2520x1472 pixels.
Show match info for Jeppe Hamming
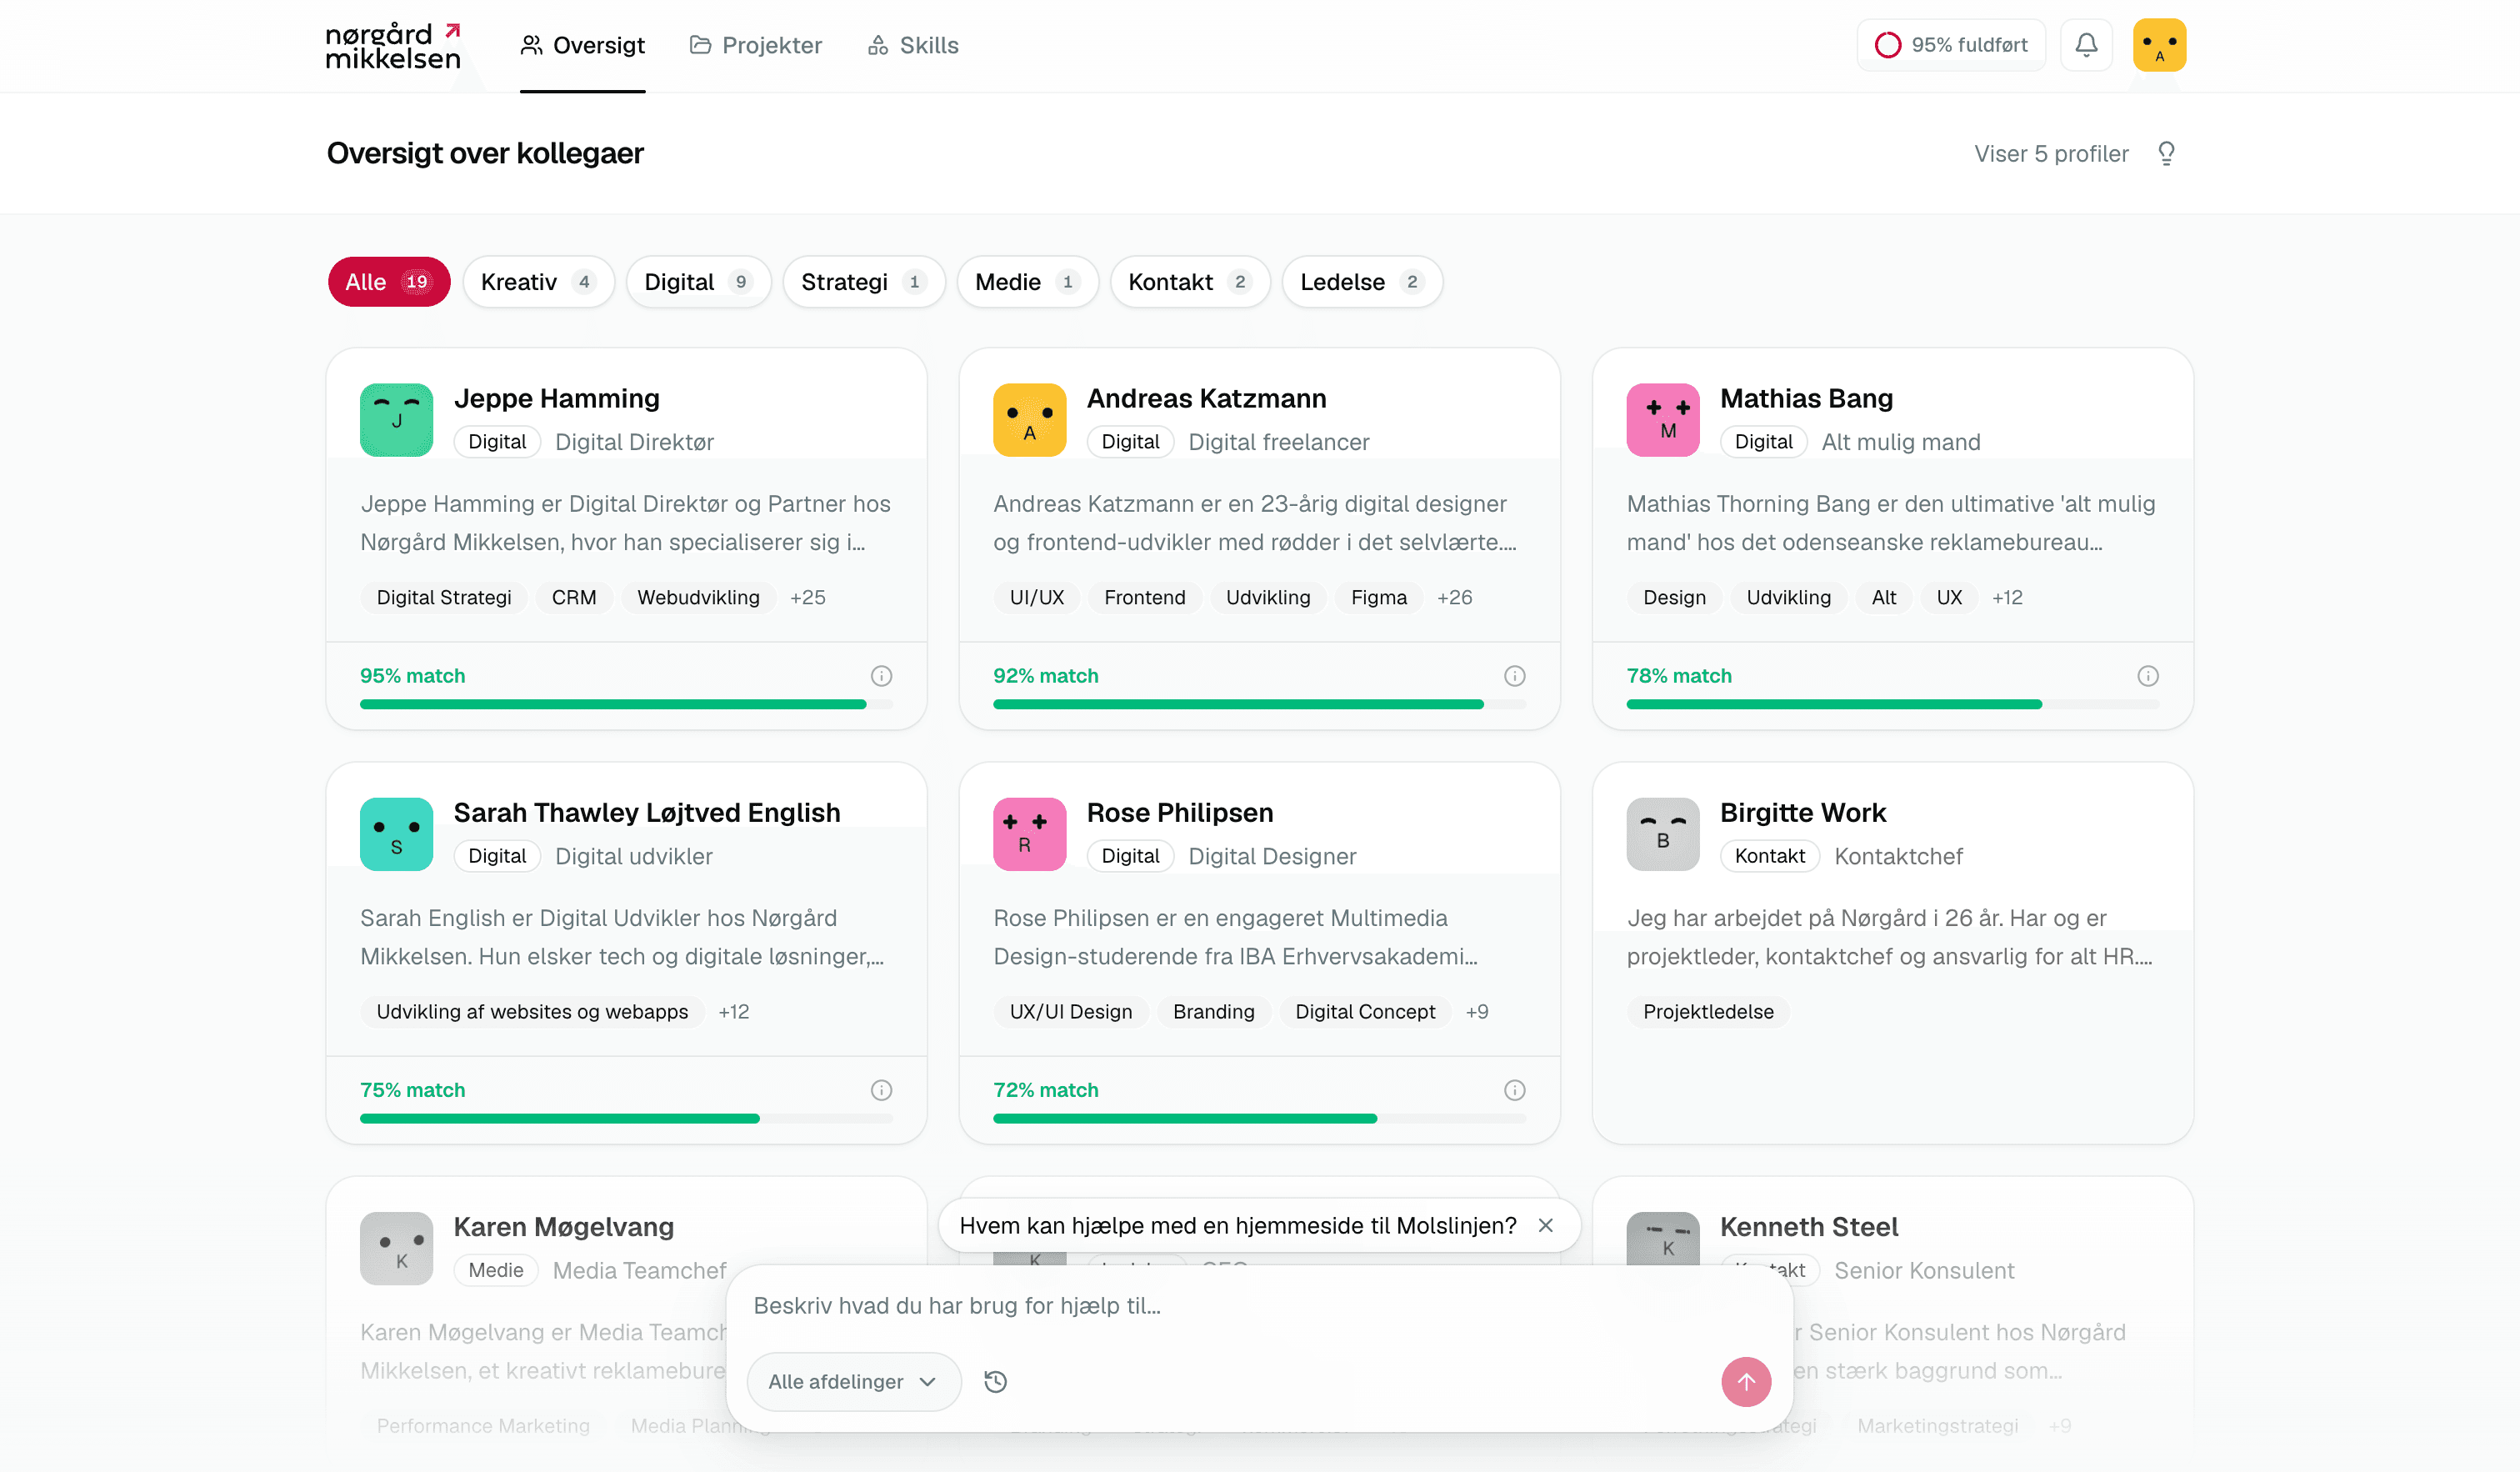click(x=881, y=676)
